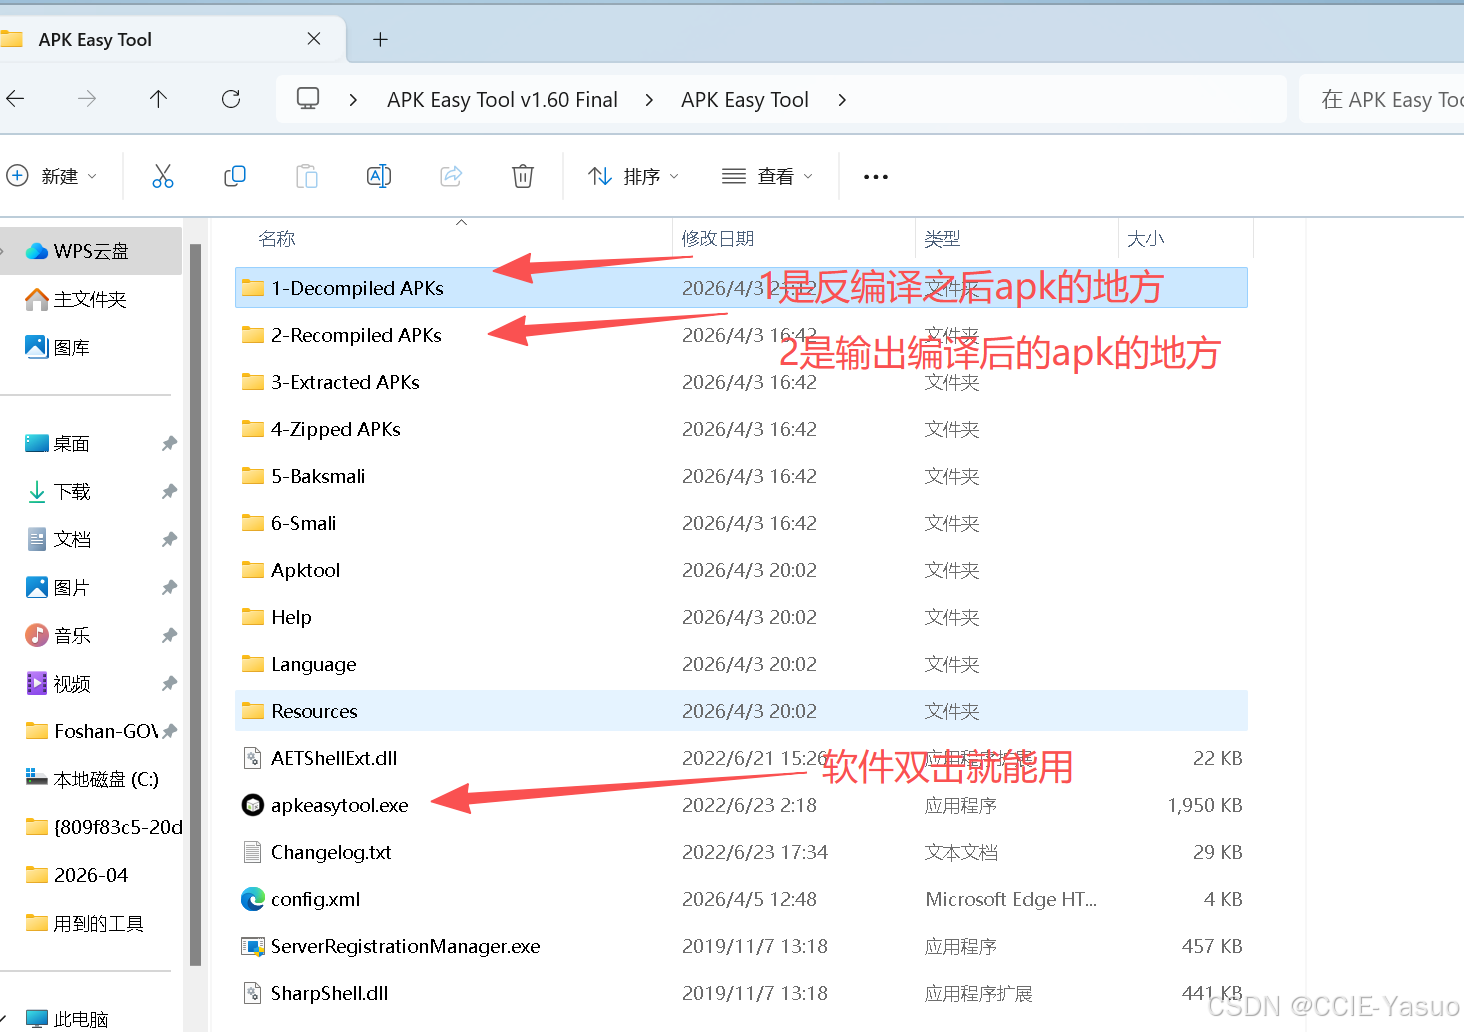Select the 6-Smali folder
Image resolution: width=1464 pixels, height=1032 pixels.
741,523
